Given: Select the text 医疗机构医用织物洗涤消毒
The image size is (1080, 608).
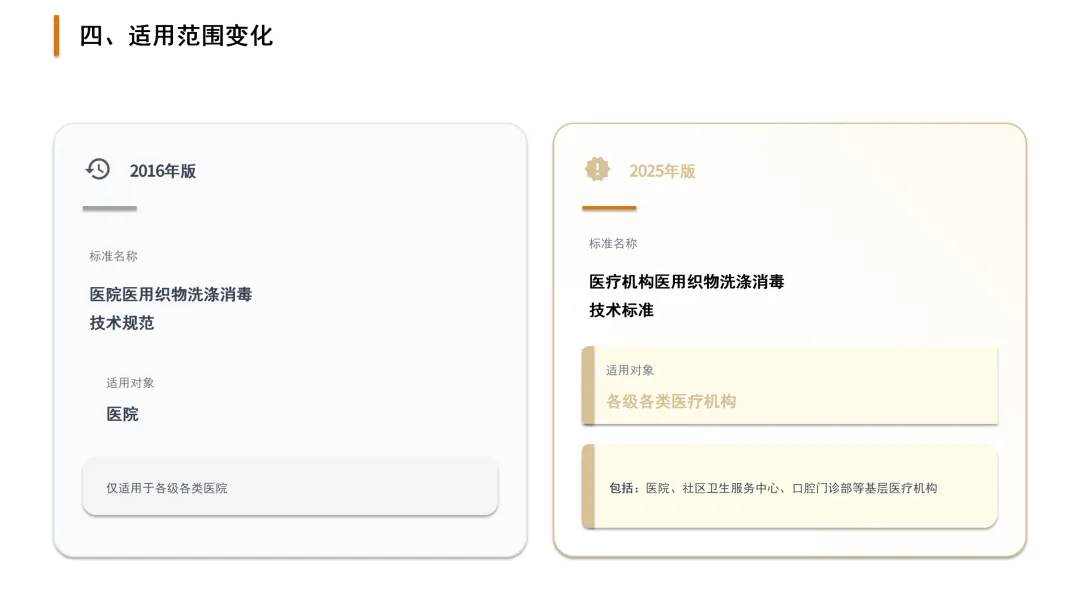Looking at the screenshot, I should point(687,282).
